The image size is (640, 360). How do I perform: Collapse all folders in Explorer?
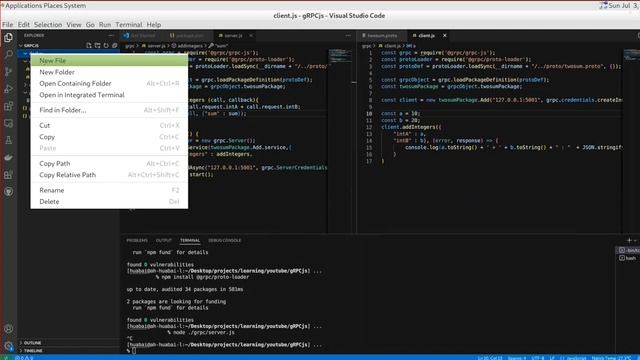pyautogui.click(x=115, y=45)
